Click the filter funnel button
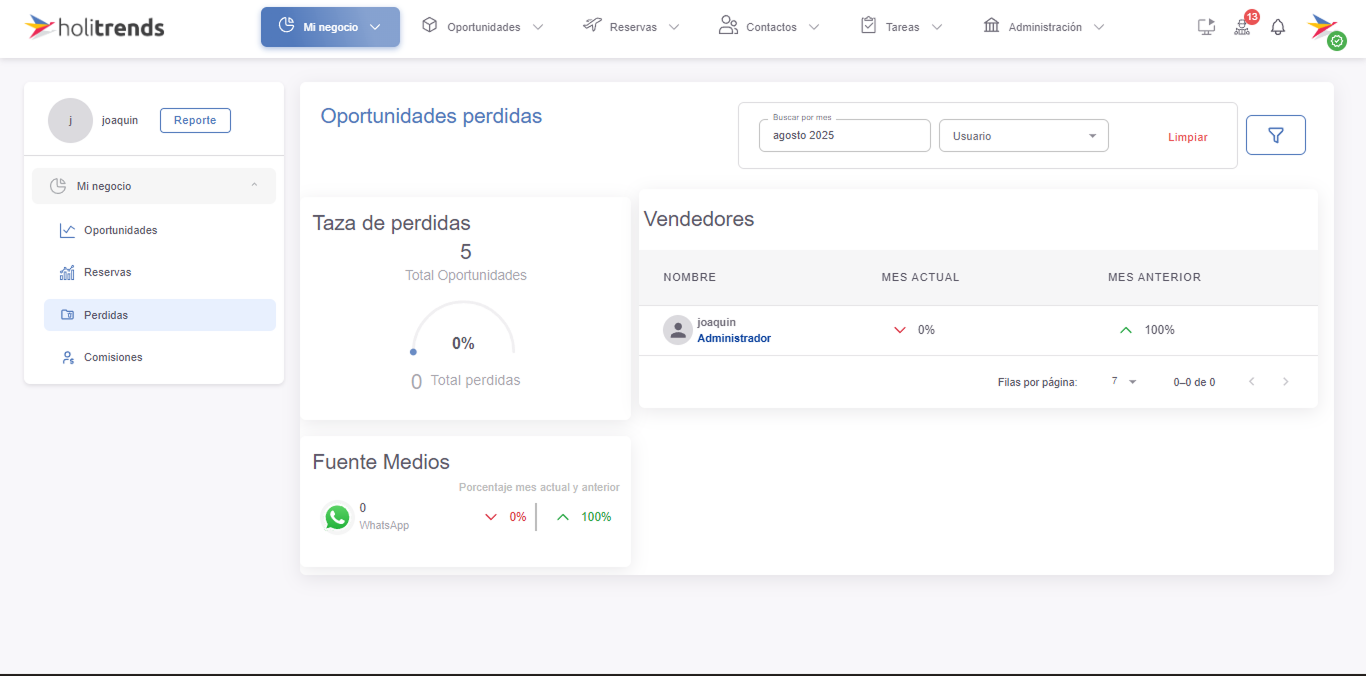 click(x=1276, y=135)
